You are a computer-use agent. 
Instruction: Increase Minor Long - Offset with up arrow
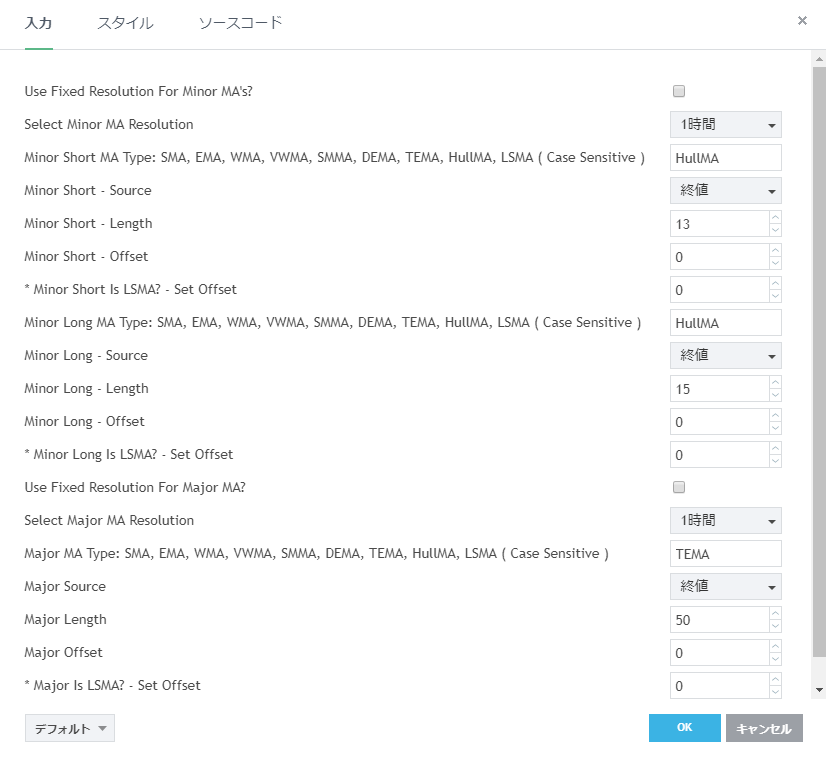(775, 416)
